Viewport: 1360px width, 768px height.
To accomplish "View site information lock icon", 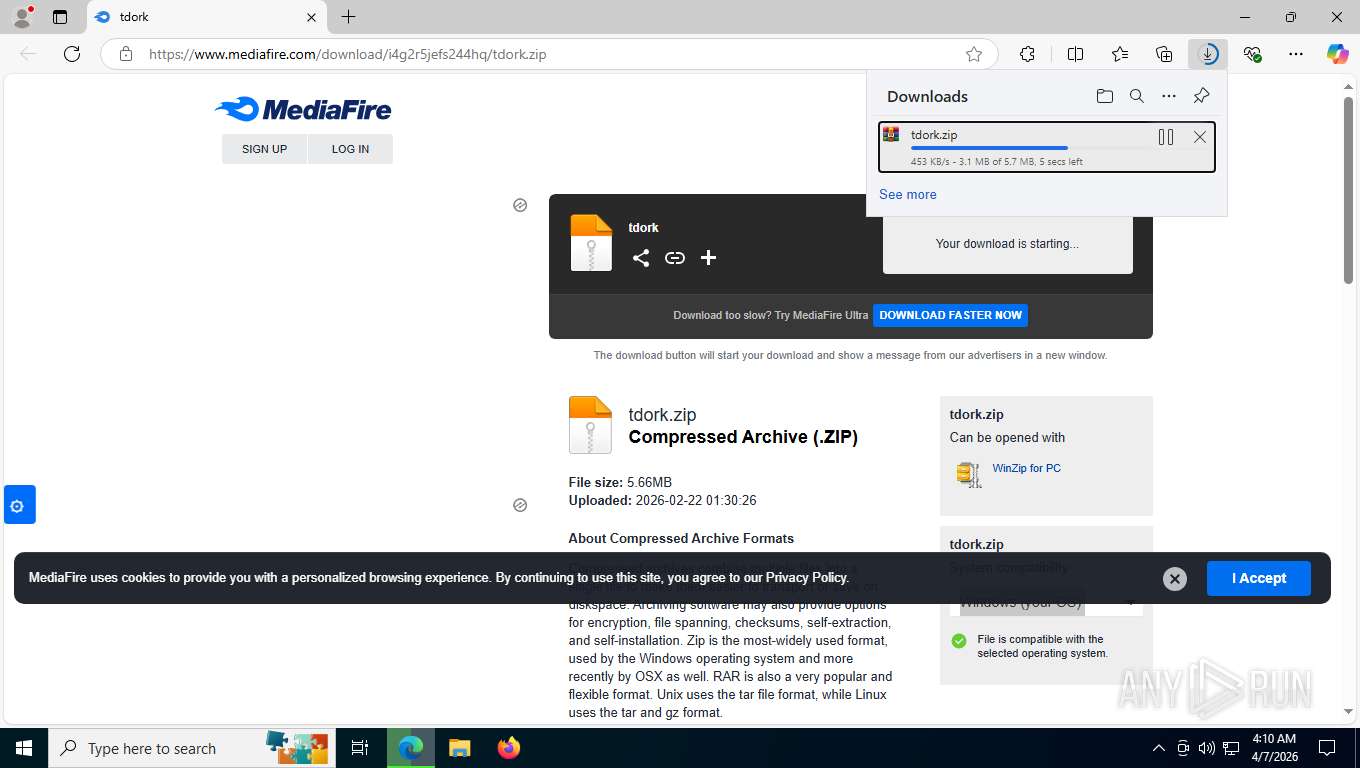I will click(x=125, y=54).
